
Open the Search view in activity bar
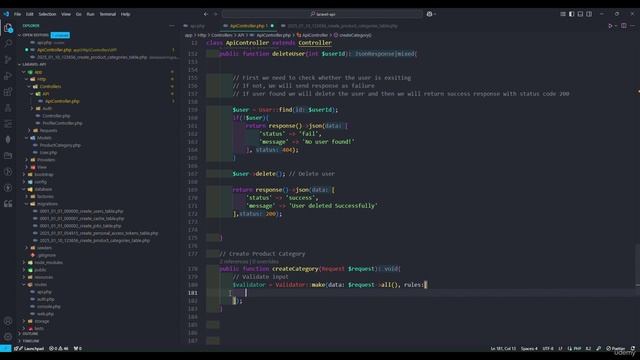point(8,43)
